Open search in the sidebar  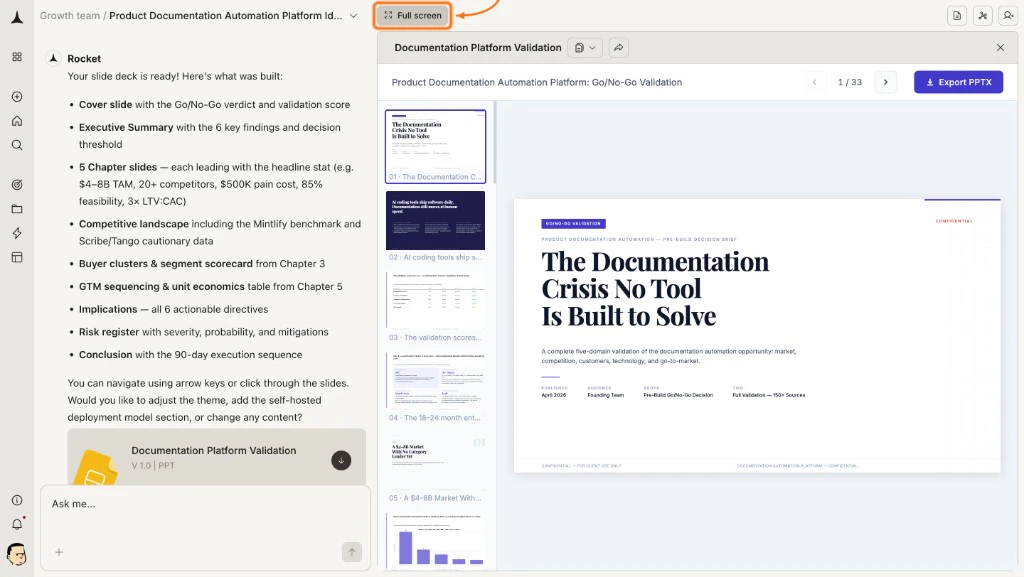point(16,145)
